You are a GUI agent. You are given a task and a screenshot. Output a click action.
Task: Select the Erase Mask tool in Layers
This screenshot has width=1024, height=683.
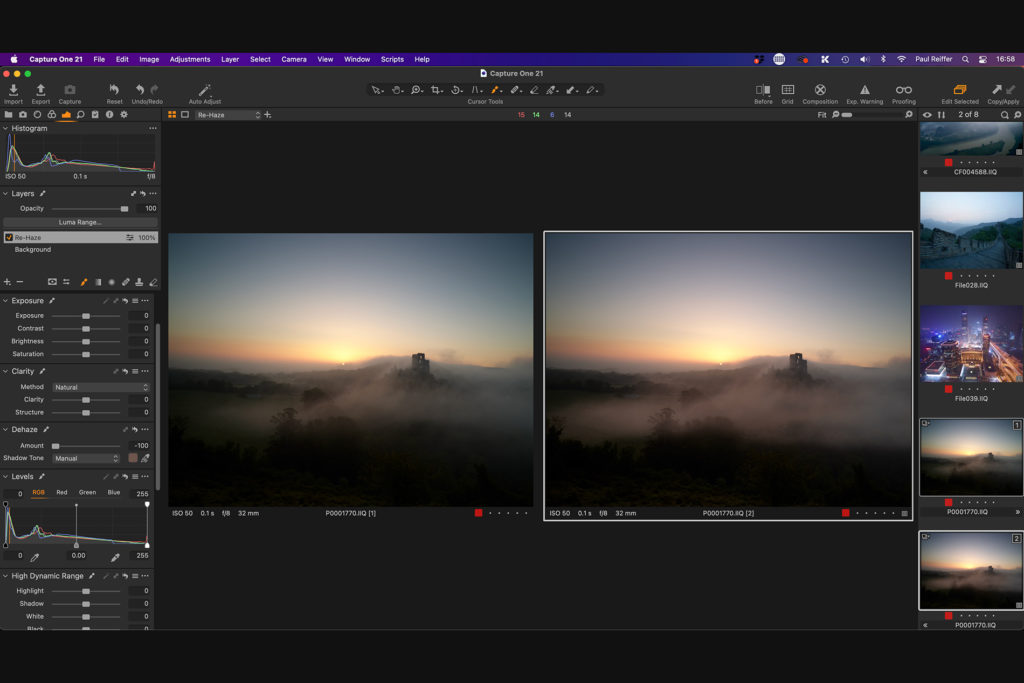coord(153,282)
